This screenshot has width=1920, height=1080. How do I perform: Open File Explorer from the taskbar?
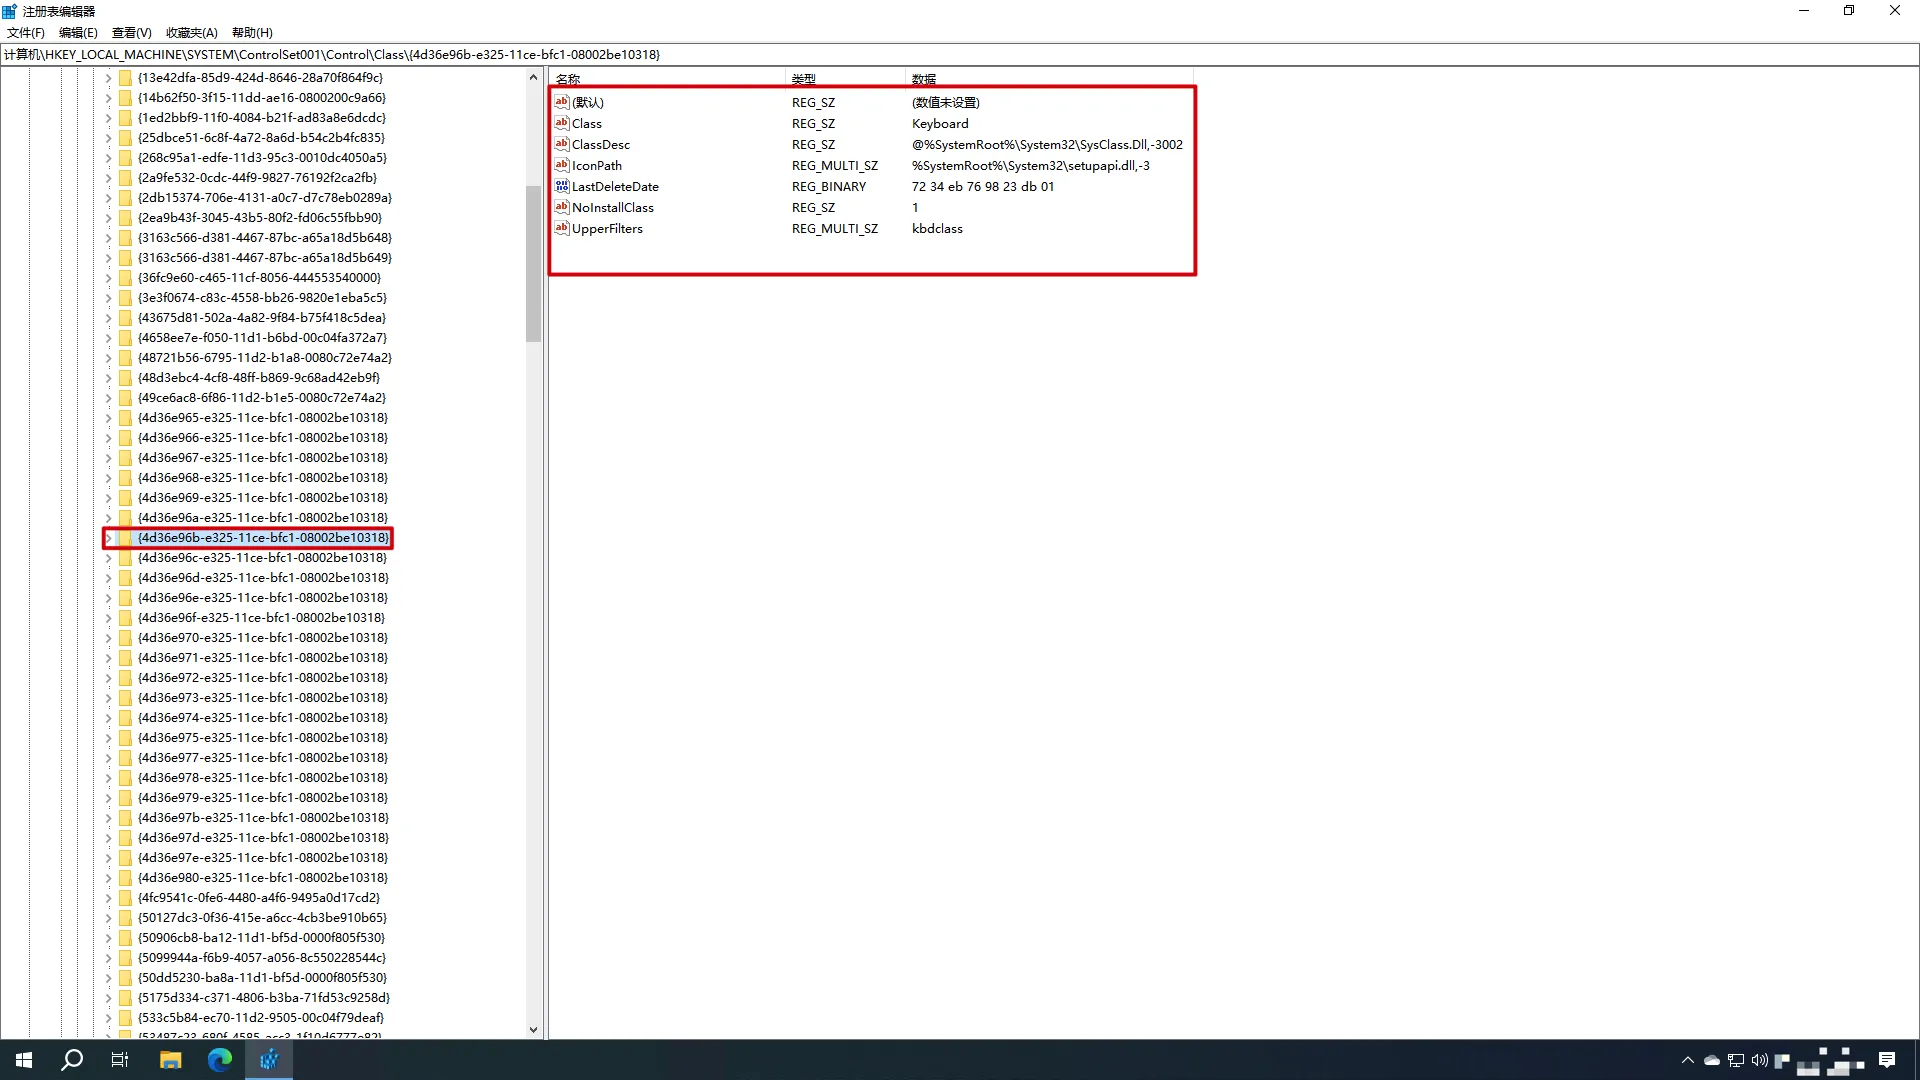pos(170,1060)
